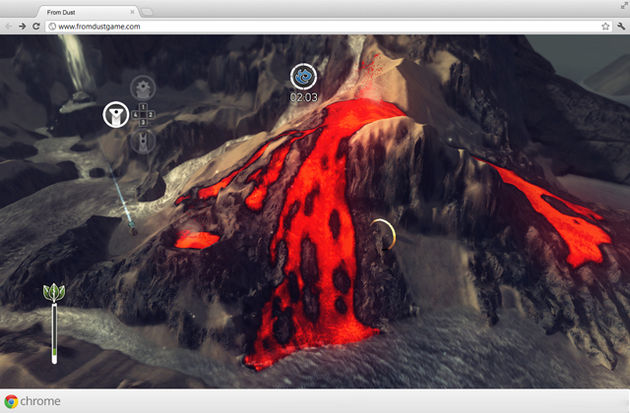
Task: Select the lower faded totem power icon
Action: tap(143, 140)
